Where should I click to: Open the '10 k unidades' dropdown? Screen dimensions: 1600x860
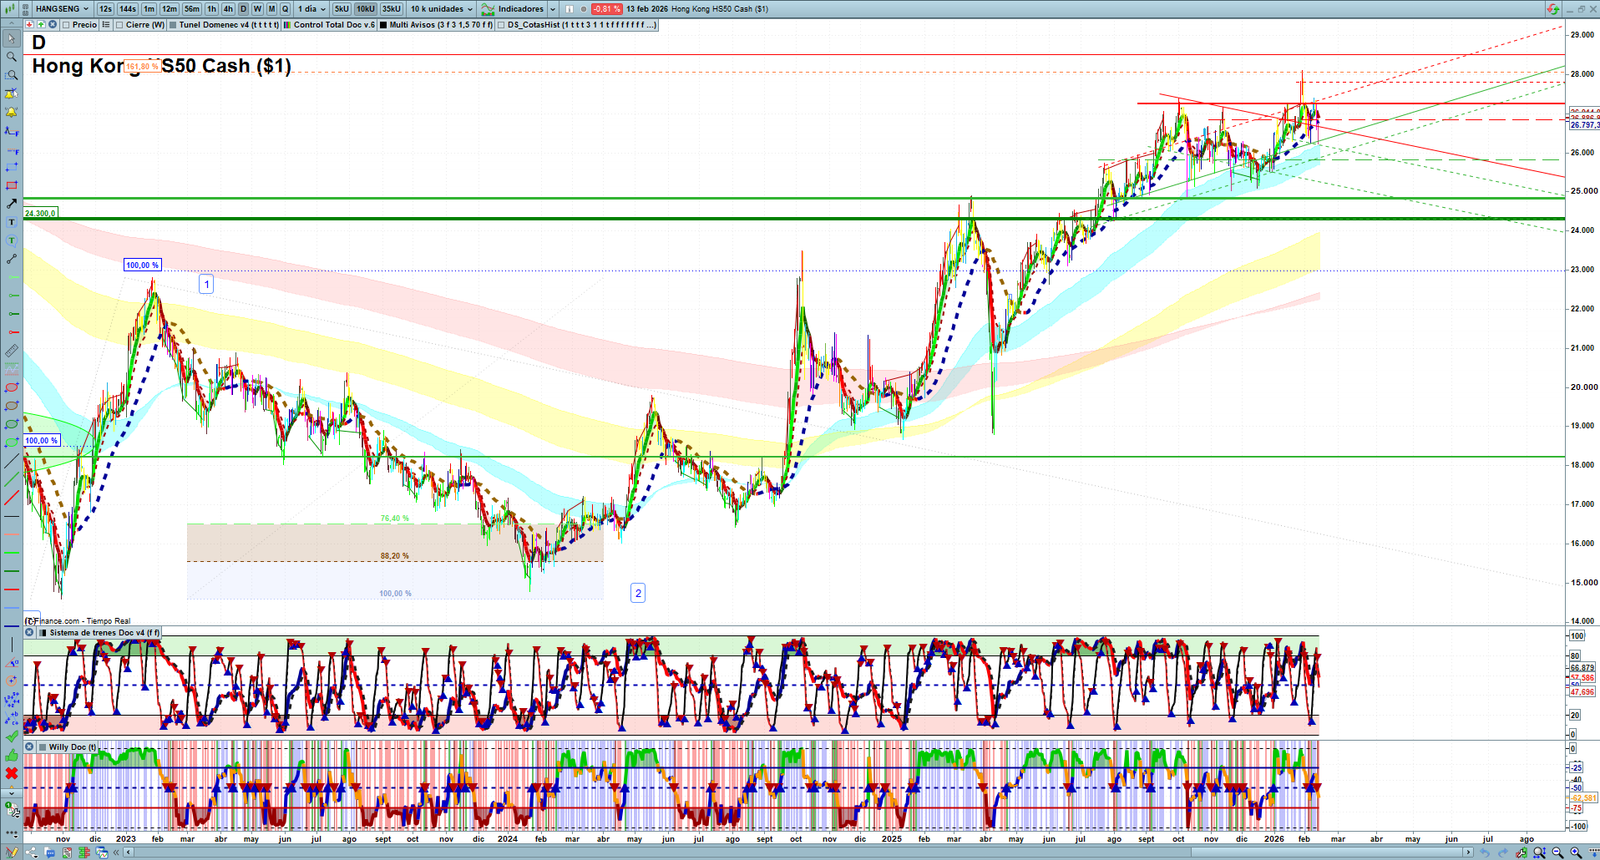pos(441,9)
